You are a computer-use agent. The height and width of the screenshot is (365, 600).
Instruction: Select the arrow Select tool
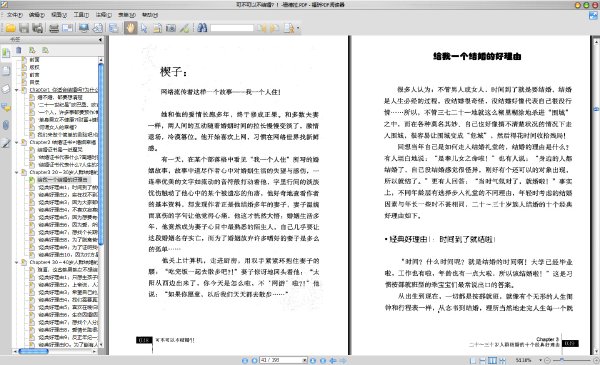tap(144, 28)
